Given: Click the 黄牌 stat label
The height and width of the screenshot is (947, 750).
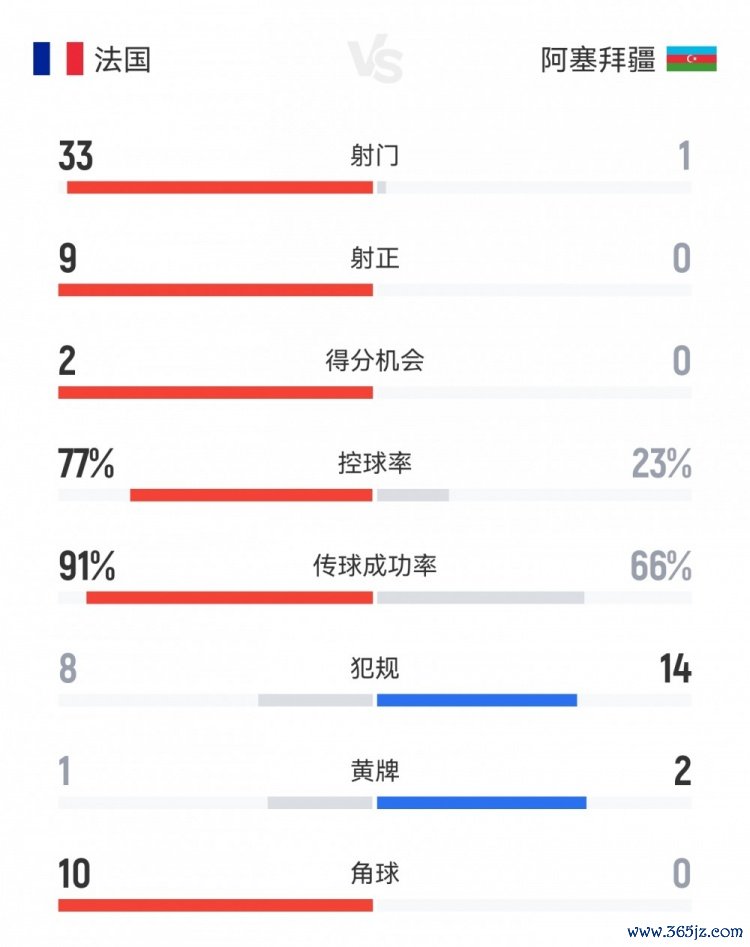Looking at the screenshot, I should pyautogui.click(x=375, y=771).
